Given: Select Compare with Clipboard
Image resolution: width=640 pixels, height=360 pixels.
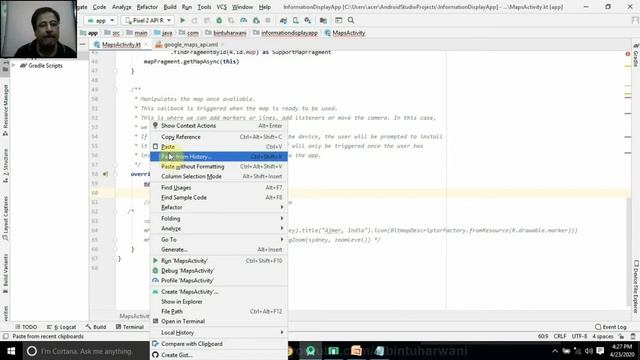Looking at the screenshot, I should [219, 344].
